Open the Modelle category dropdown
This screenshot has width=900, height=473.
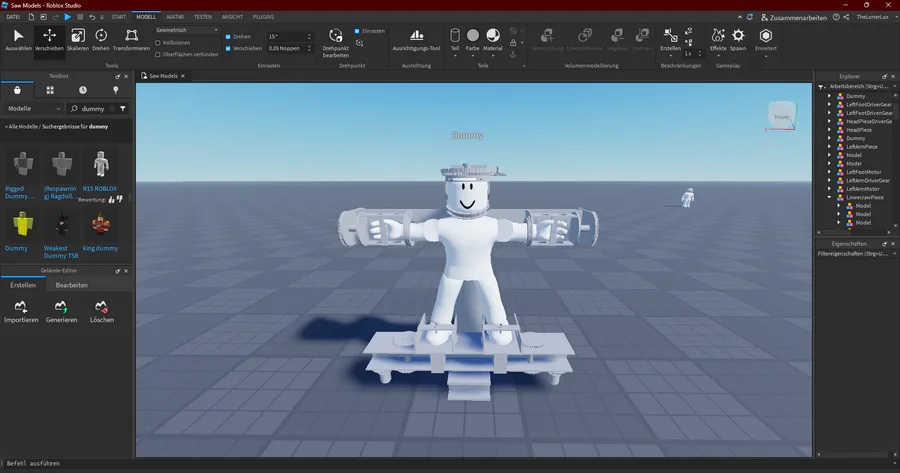click(x=32, y=108)
